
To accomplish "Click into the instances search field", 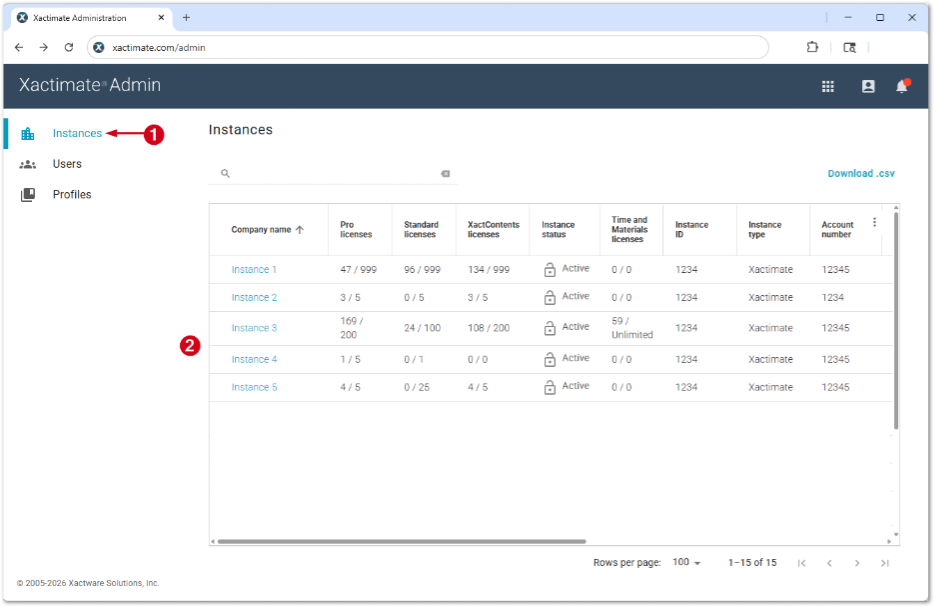I will (334, 174).
